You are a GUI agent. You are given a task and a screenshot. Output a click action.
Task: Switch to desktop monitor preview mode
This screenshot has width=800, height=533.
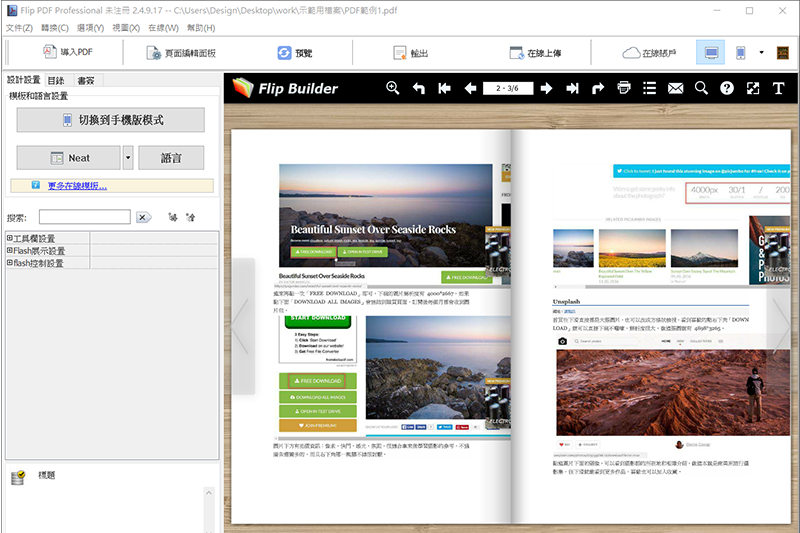[711, 53]
